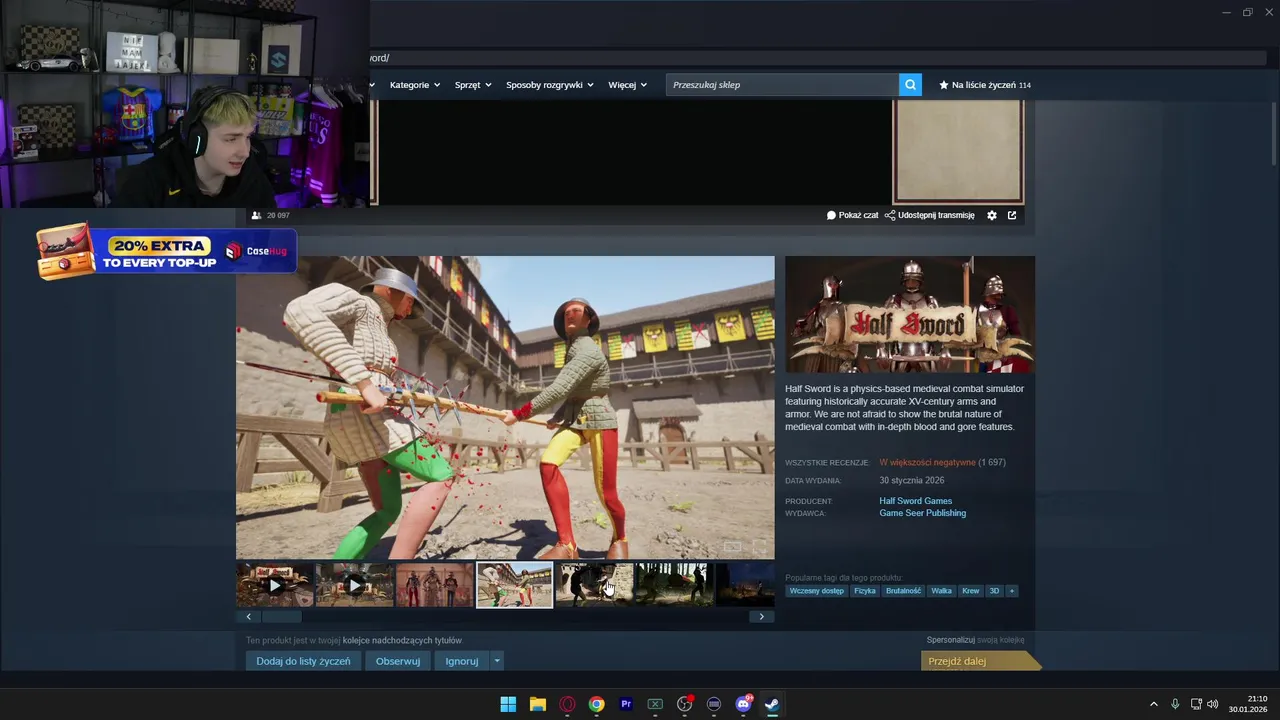Click Przejdź dalej in the queue

[x=980, y=661]
